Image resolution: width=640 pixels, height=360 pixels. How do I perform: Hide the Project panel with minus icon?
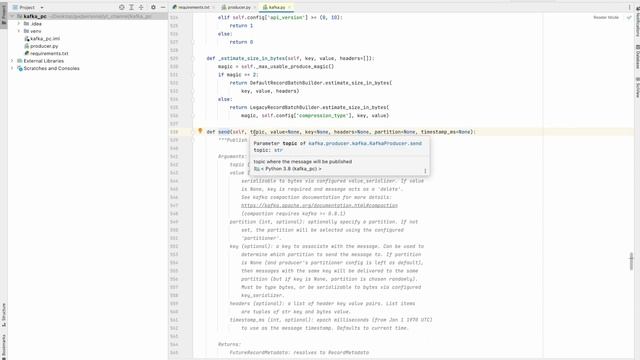(163, 7)
